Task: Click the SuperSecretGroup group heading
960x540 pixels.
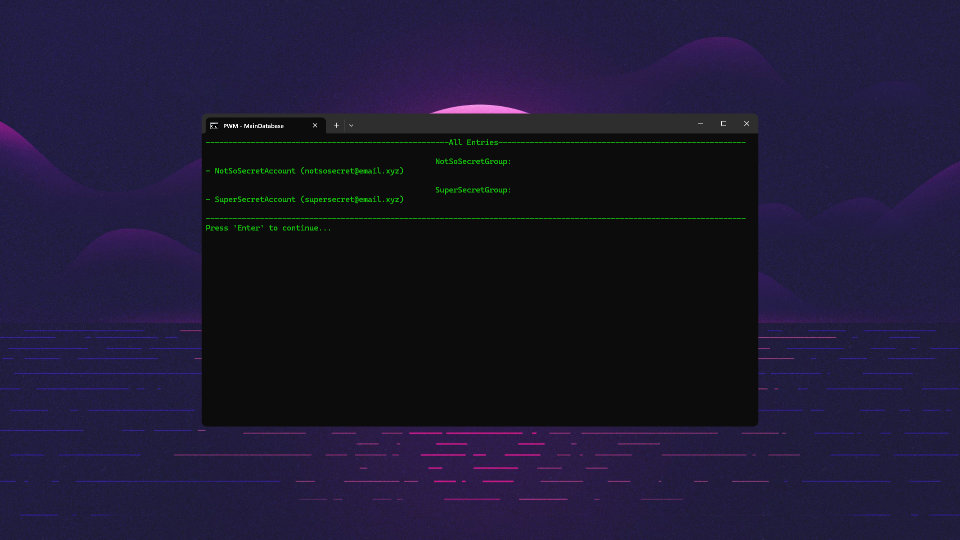Action: tap(473, 190)
